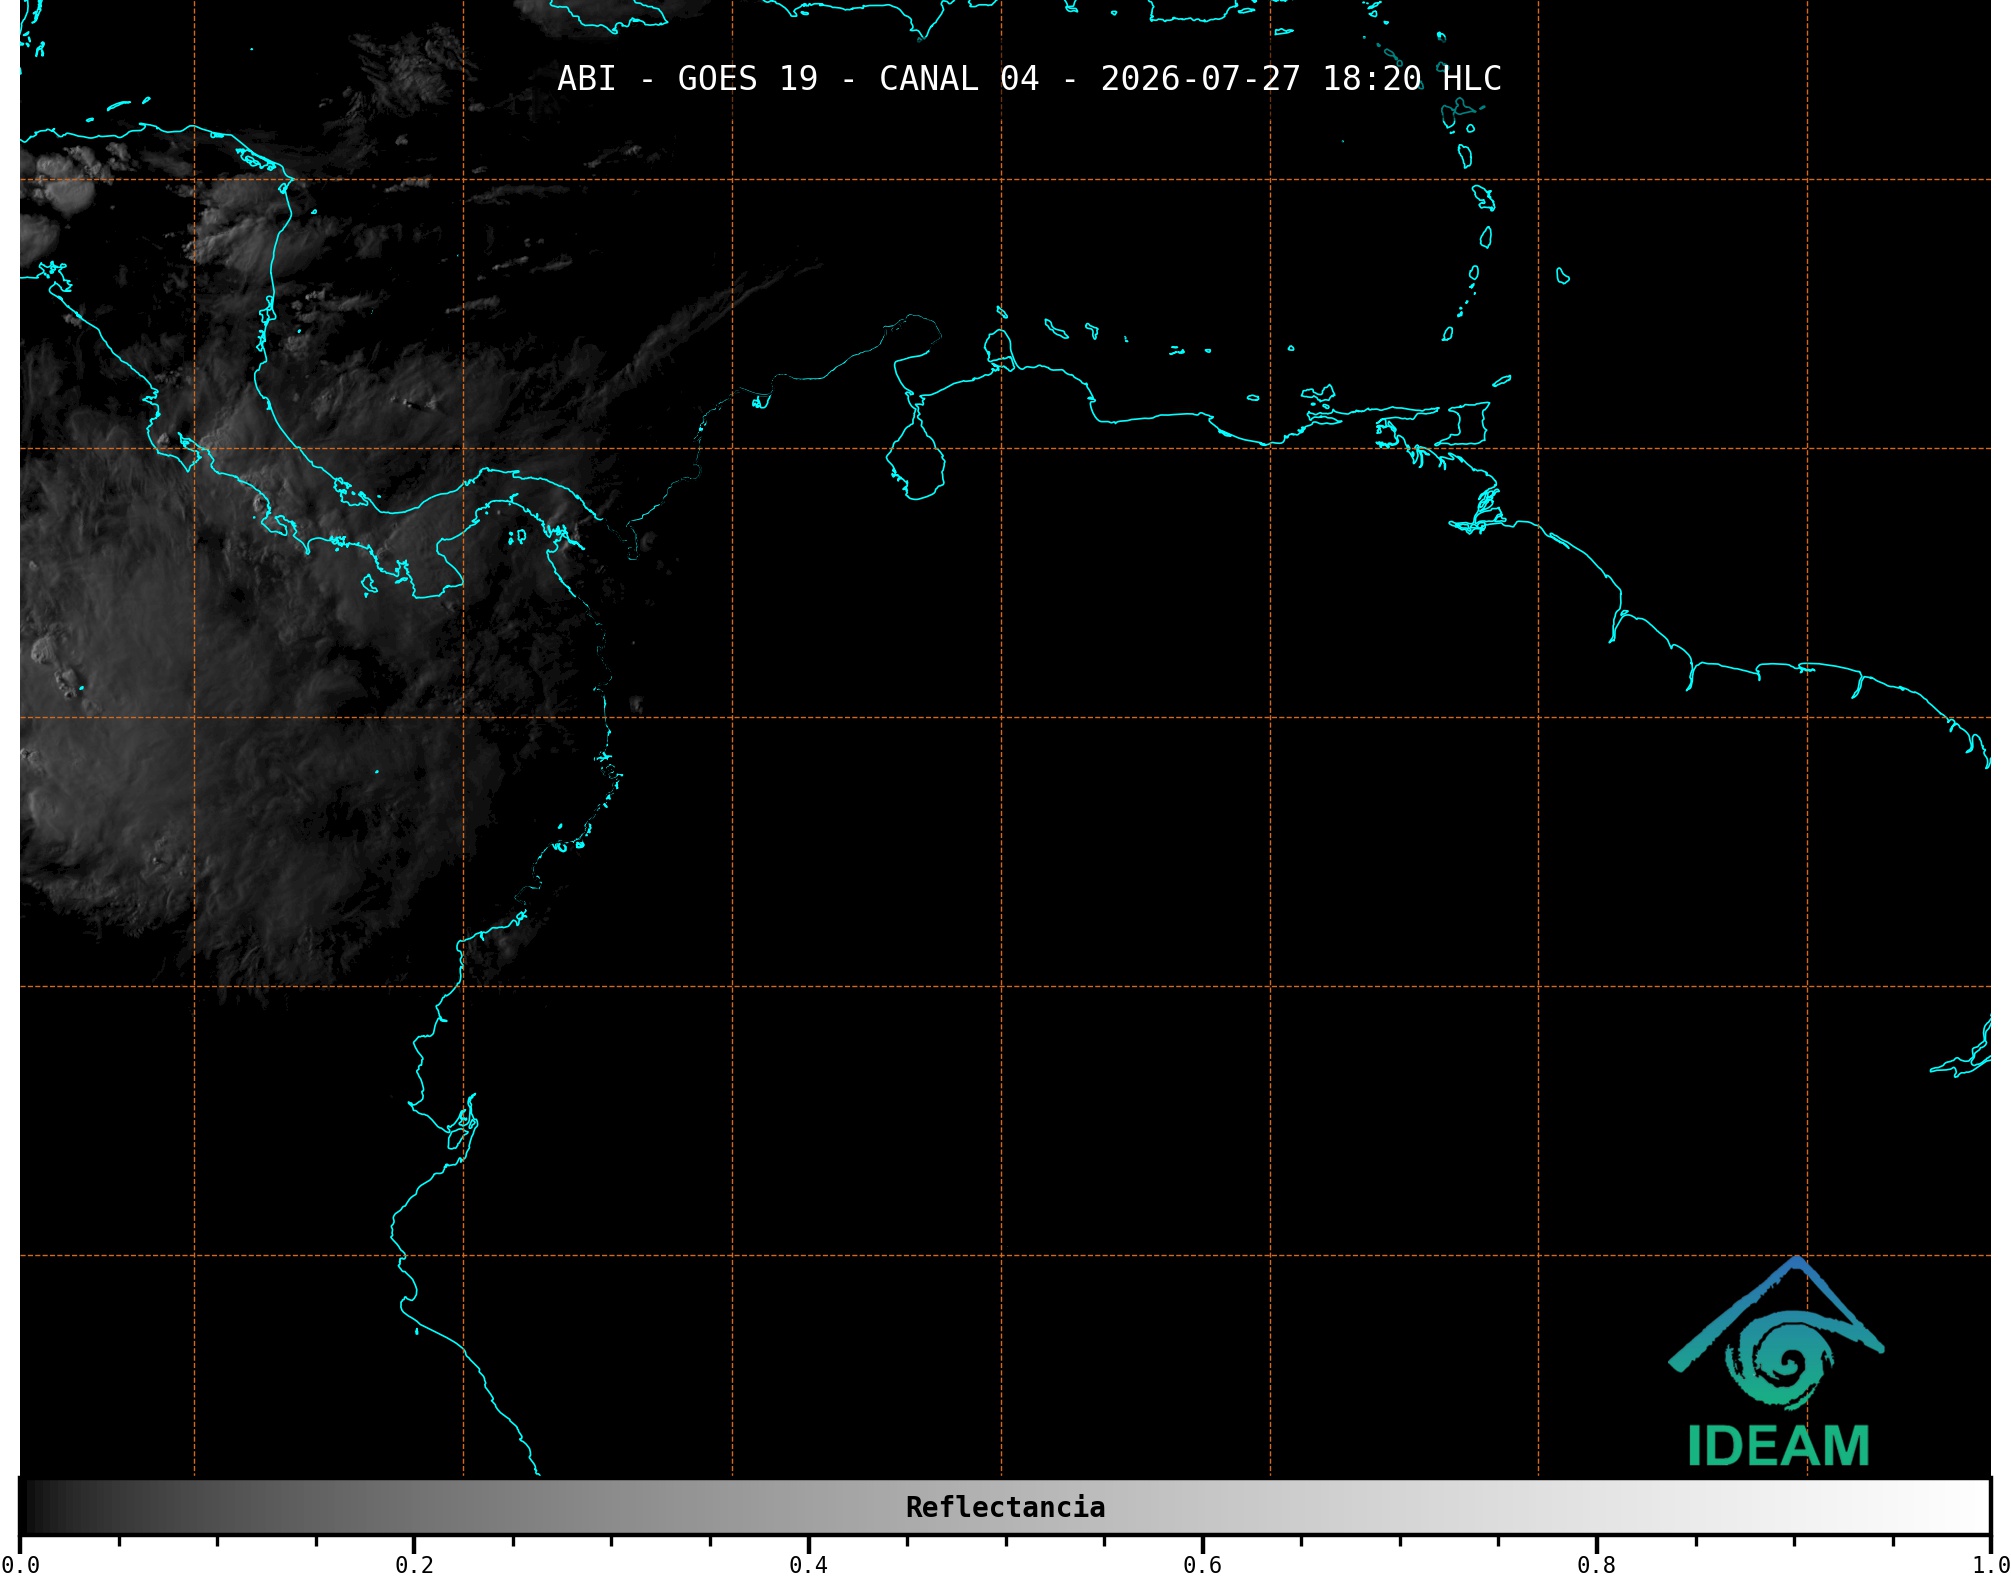This screenshot has height=1577, width=2011.
Task: Click the '0.0' colorbar tick label
Action: pos(20,1565)
